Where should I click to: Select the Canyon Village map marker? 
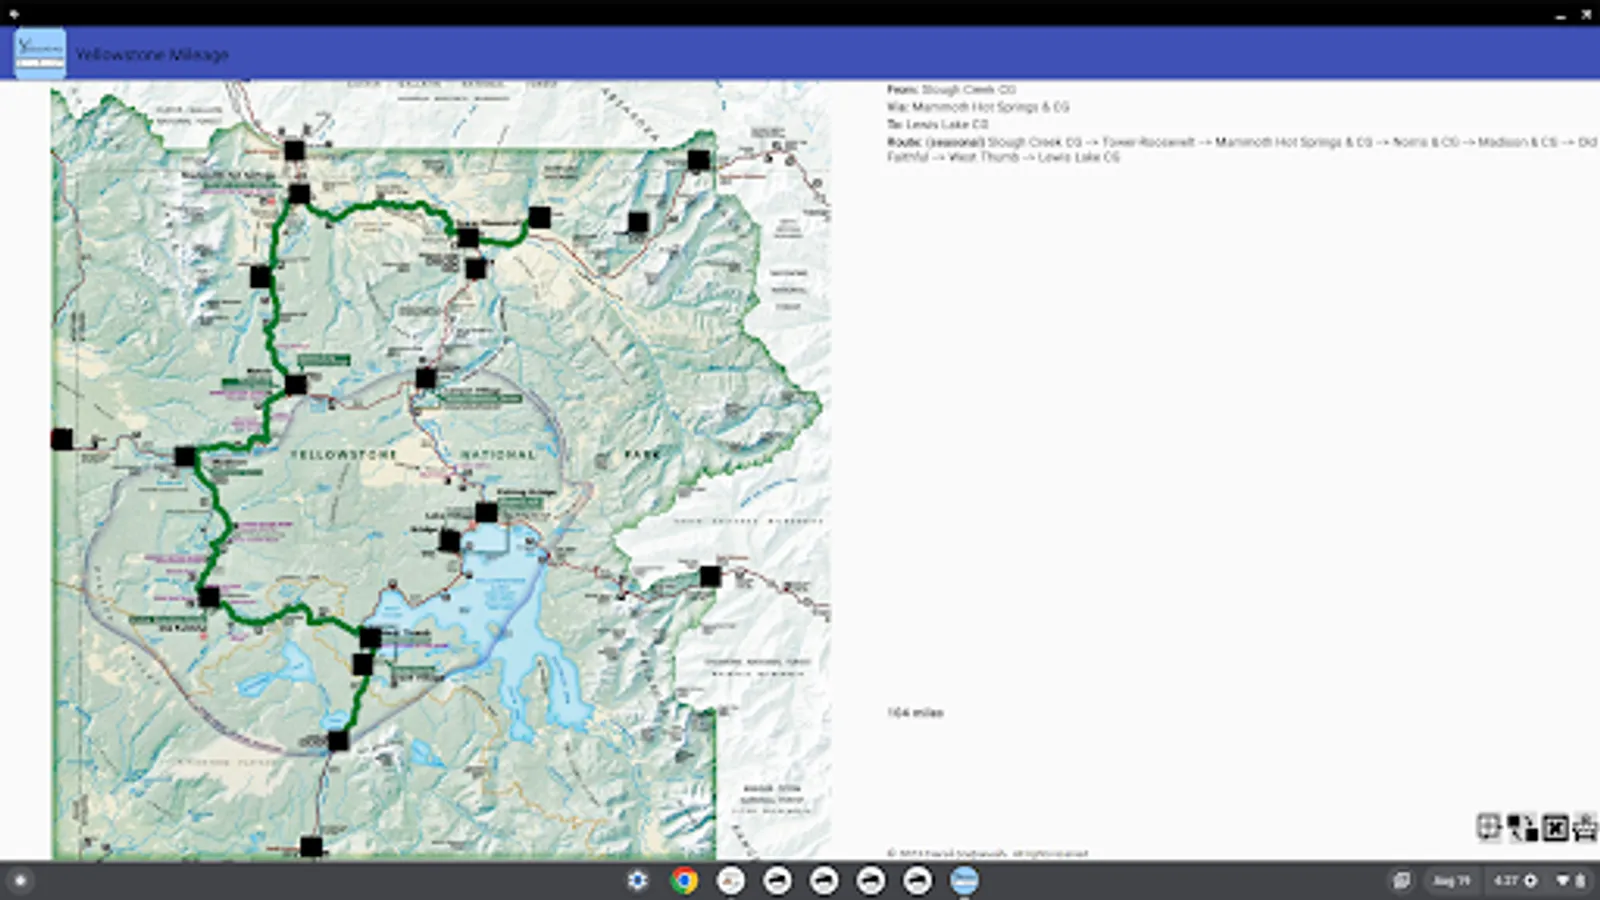click(x=426, y=378)
